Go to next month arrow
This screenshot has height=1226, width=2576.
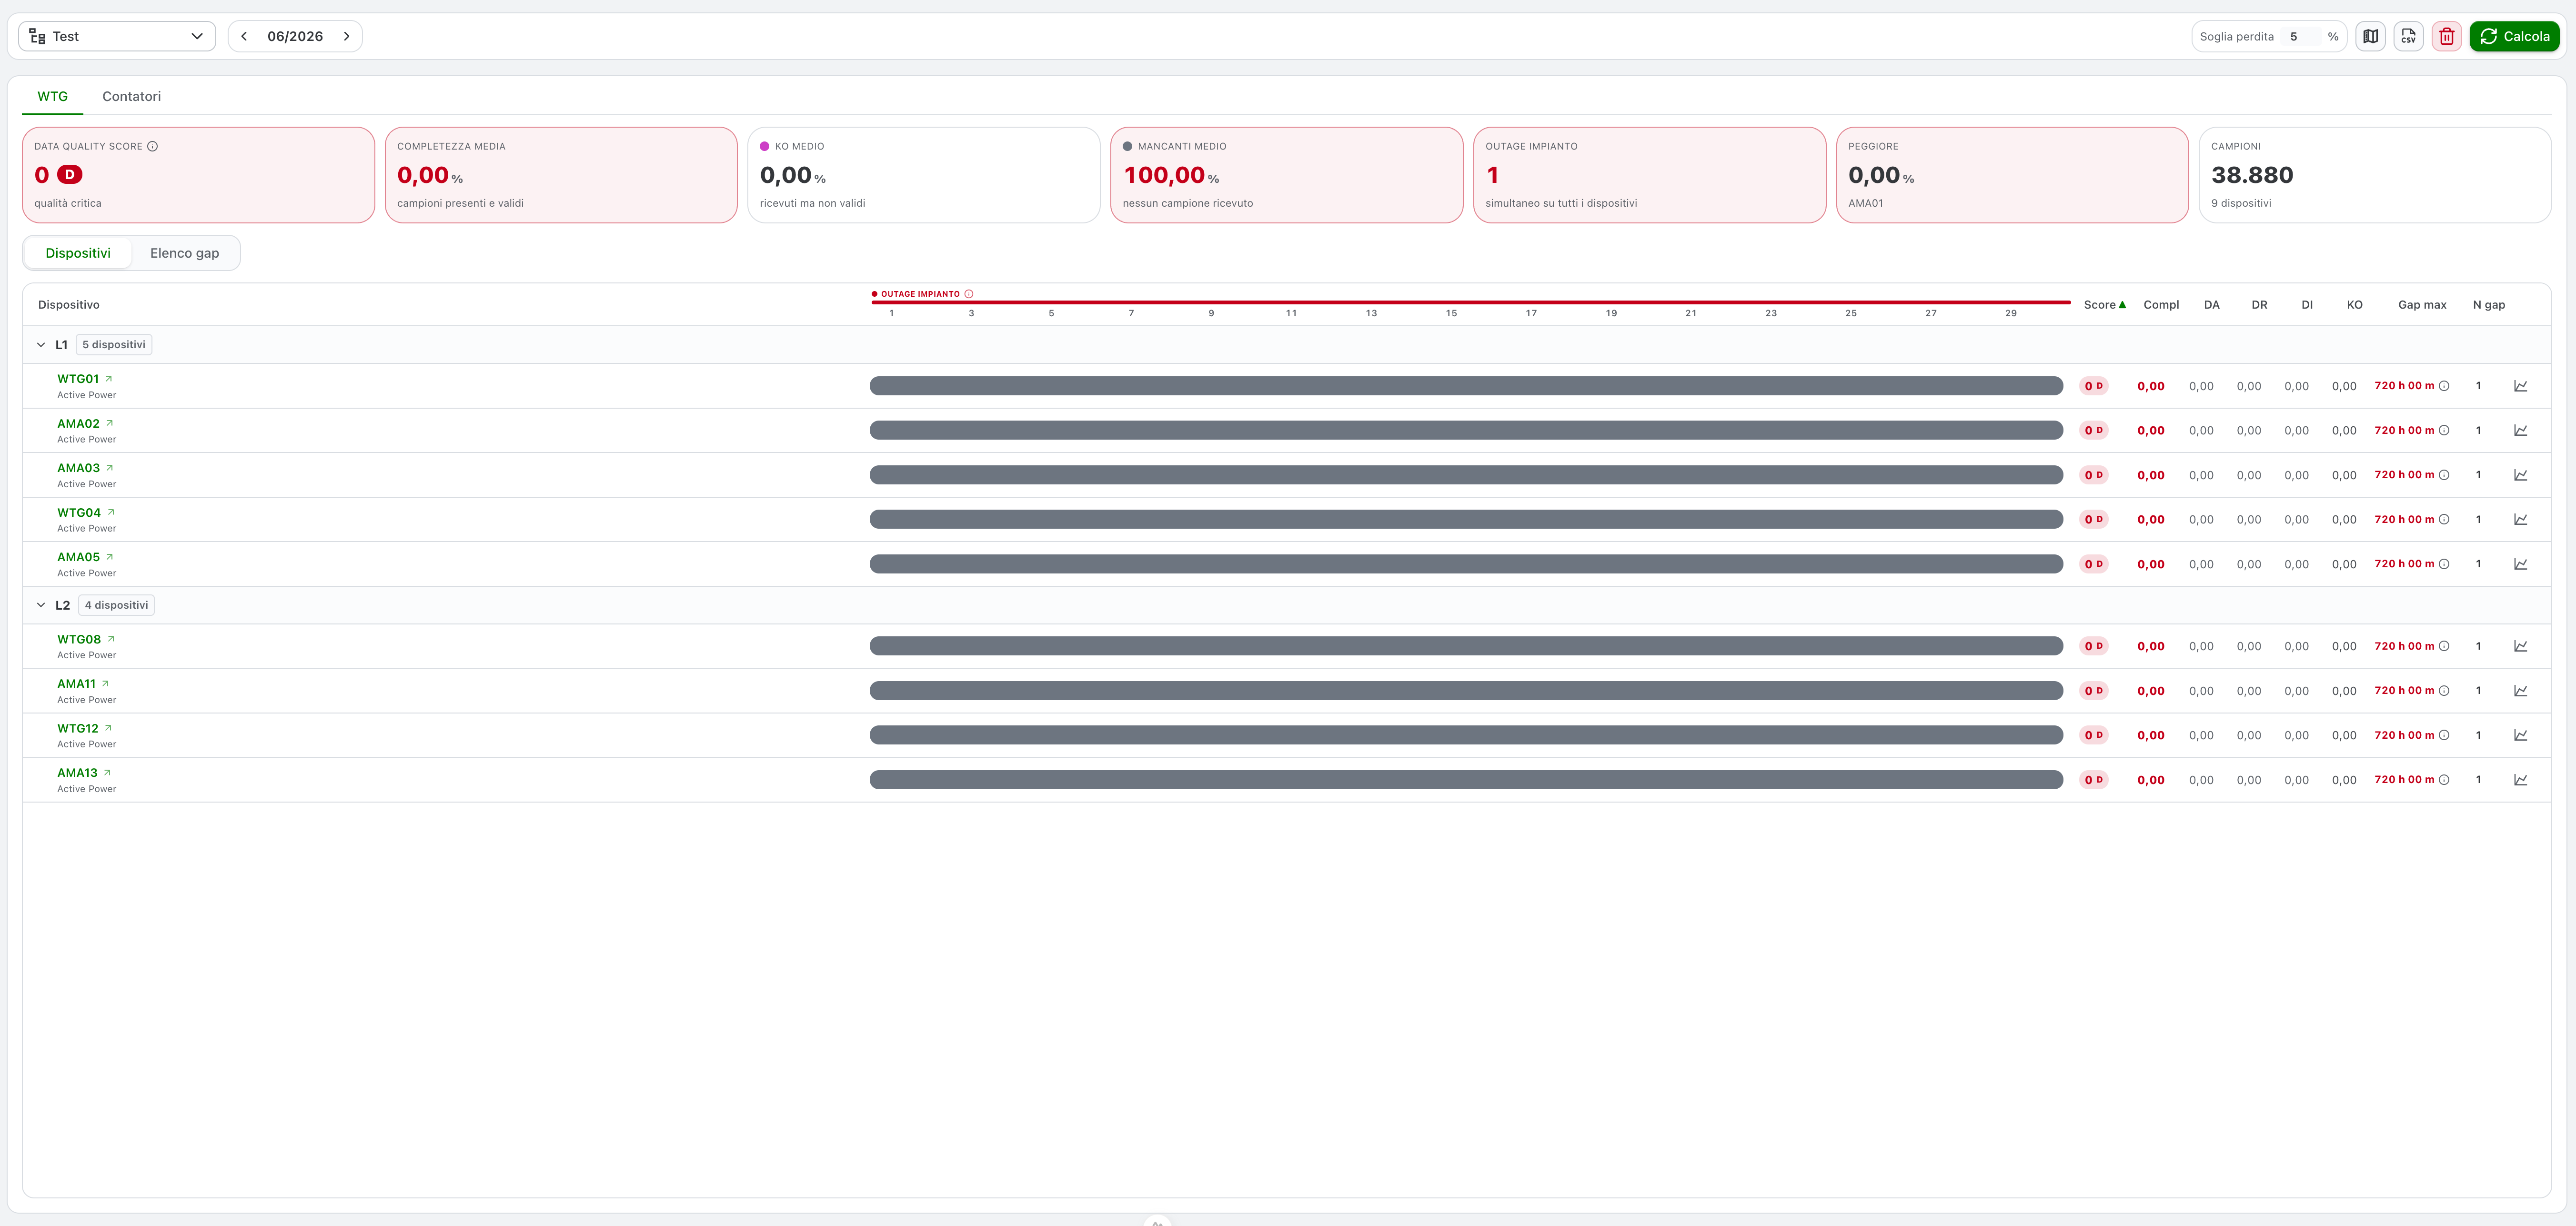tap(346, 36)
